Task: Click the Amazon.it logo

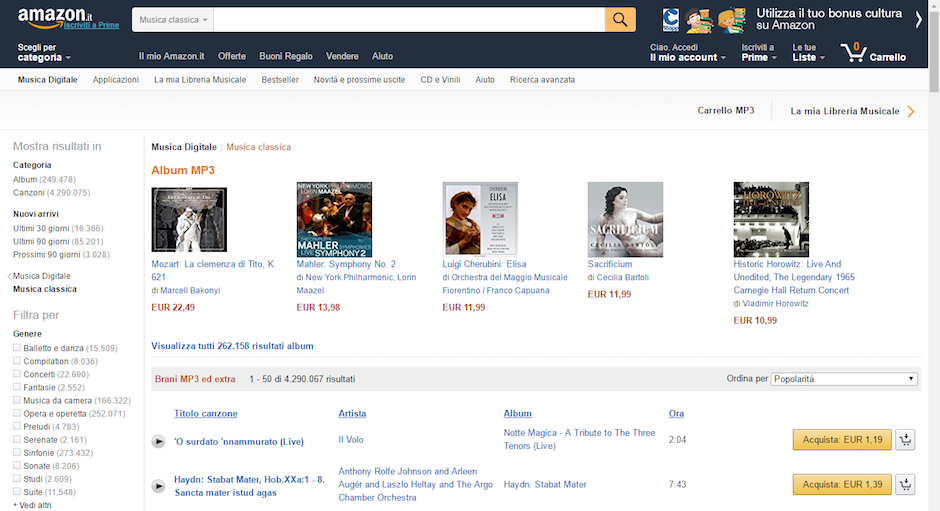Action: point(55,17)
